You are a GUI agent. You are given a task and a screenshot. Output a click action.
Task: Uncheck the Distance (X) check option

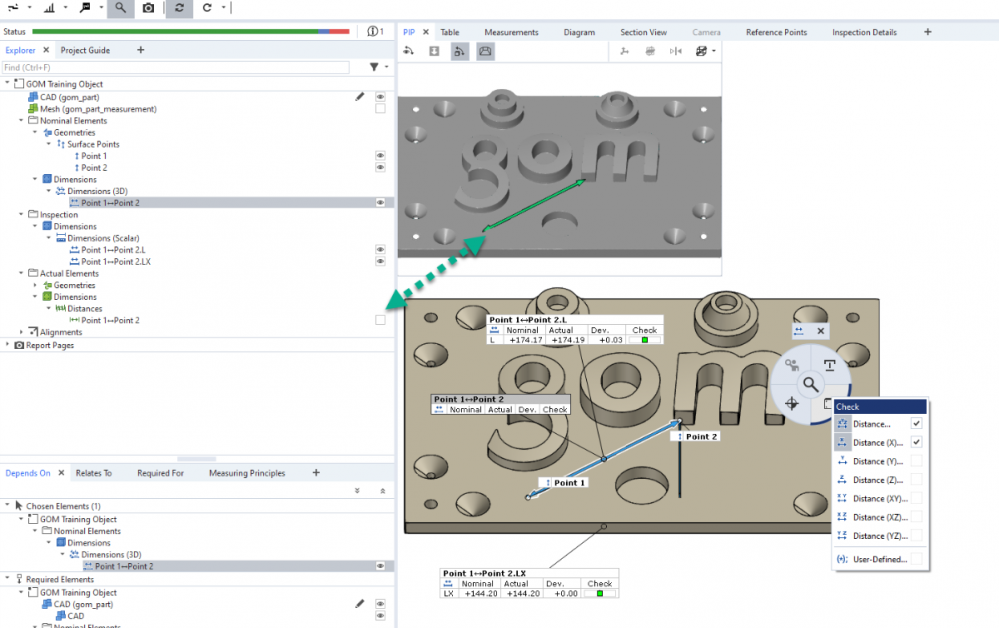[916, 442]
